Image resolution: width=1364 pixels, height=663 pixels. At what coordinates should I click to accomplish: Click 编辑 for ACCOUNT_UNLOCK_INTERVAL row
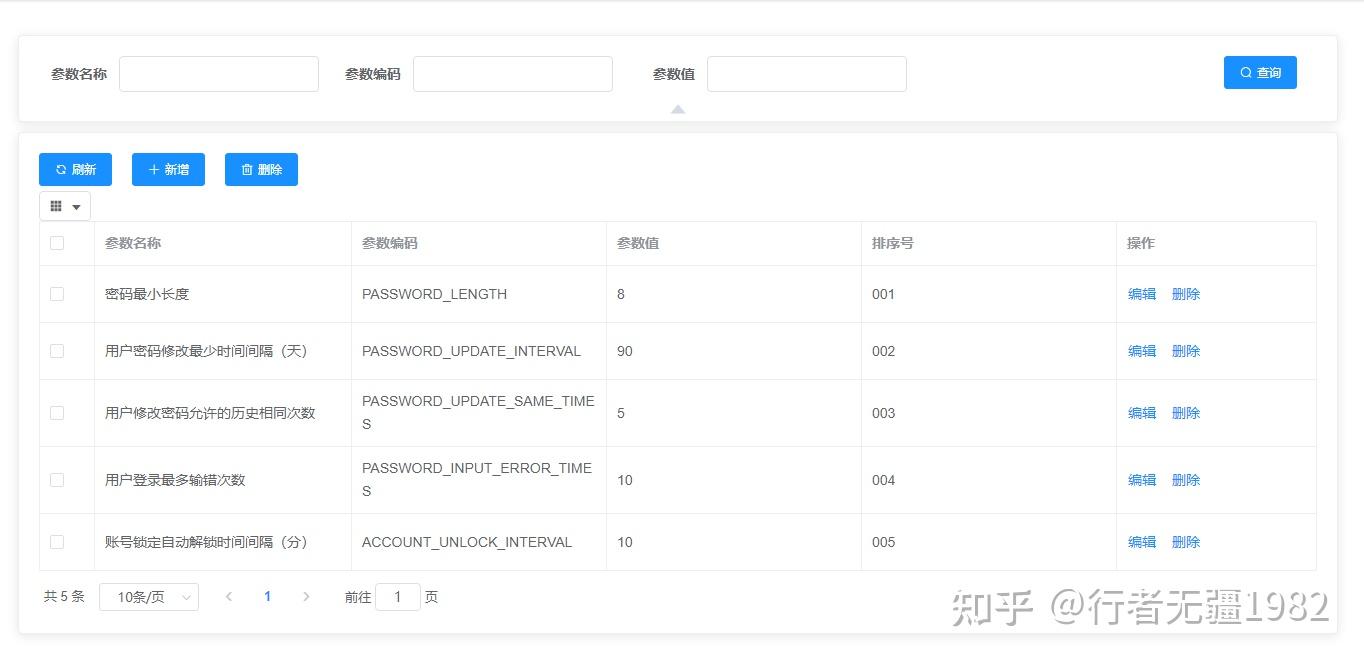pos(1142,542)
